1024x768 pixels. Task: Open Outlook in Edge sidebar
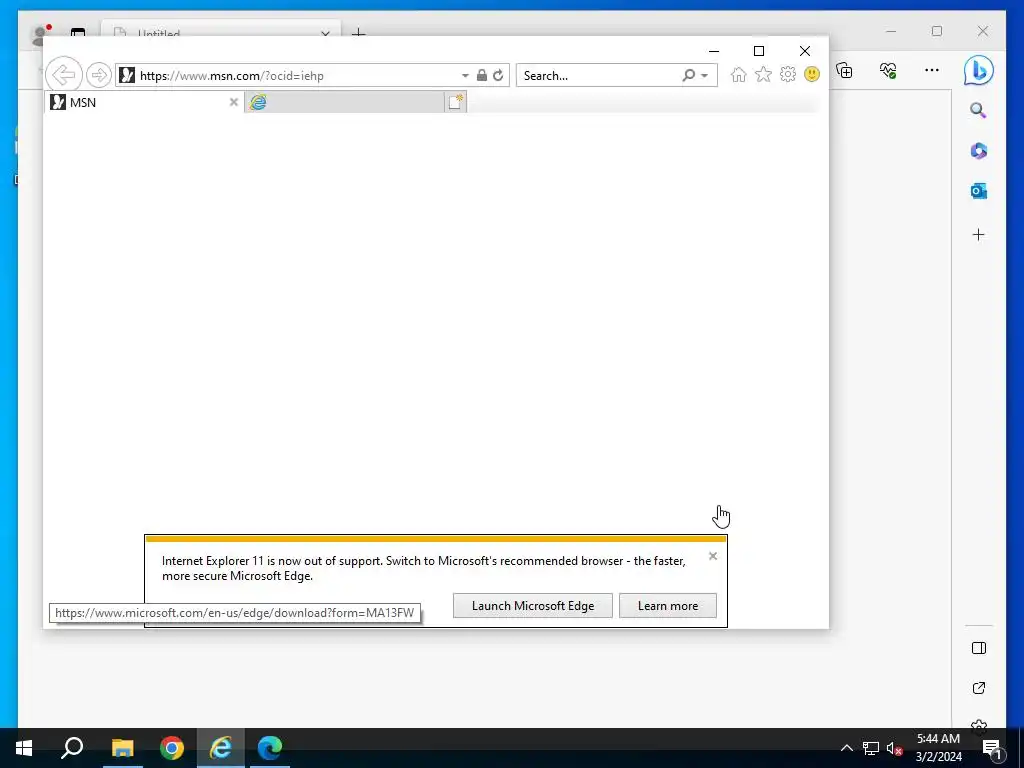(978, 191)
